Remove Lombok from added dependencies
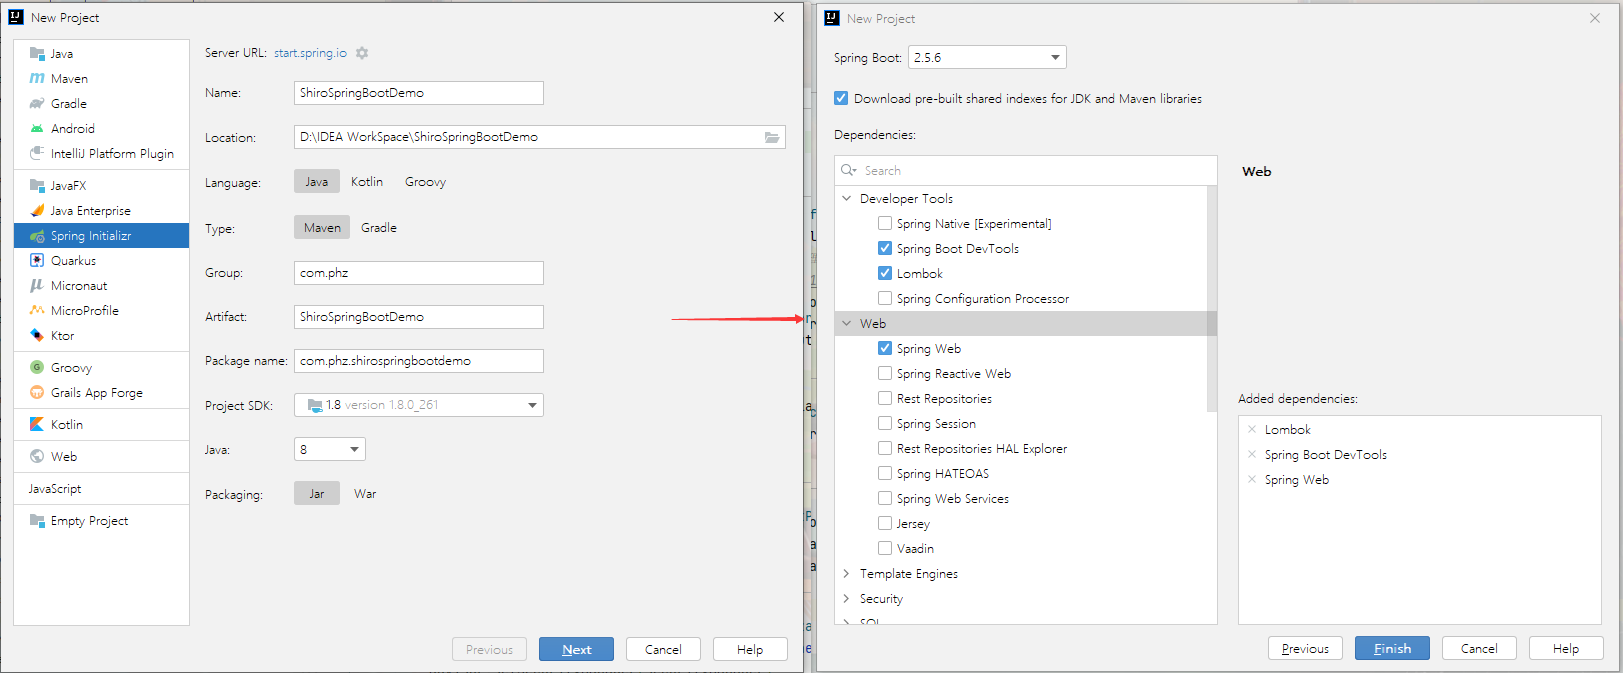The image size is (1623, 673). point(1251,430)
